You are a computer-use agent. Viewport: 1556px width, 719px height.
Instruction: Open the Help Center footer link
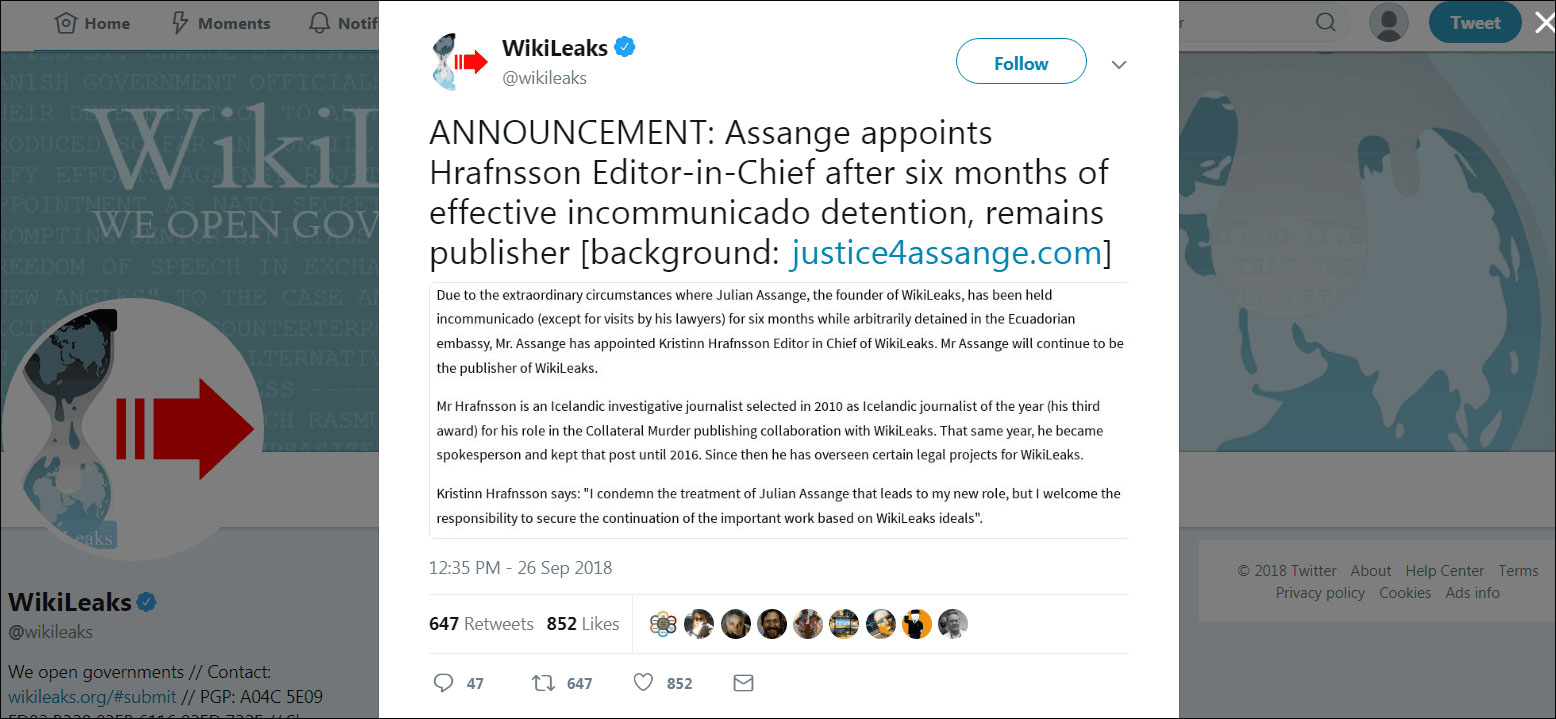[x=1444, y=571]
